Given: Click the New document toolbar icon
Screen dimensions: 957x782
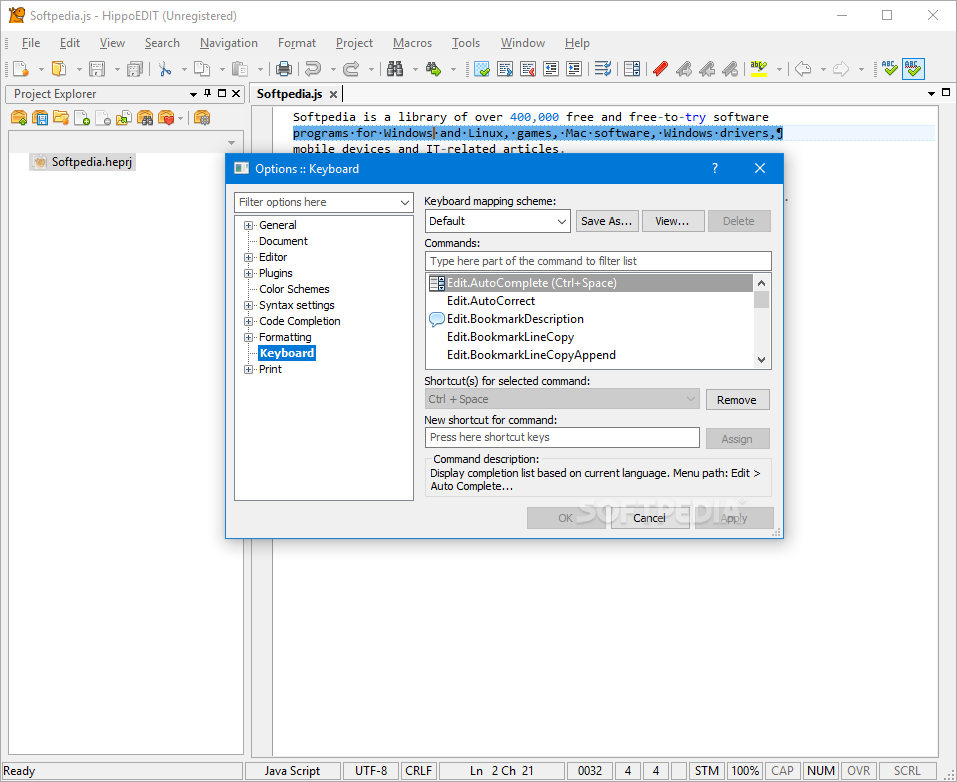Looking at the screenshot, I should pyautogui.click(x=20, y=69).
